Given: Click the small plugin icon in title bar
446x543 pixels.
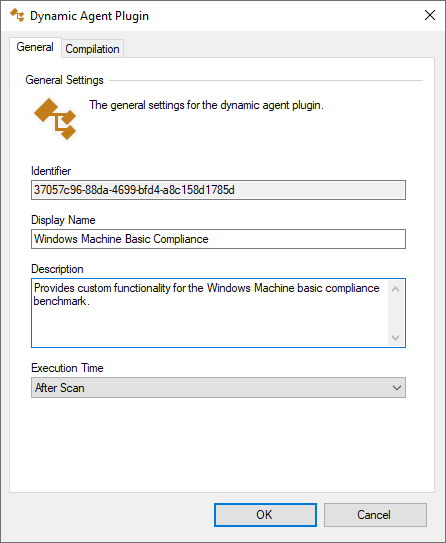Looking at the screenshot, I should (x=17, y=15).
